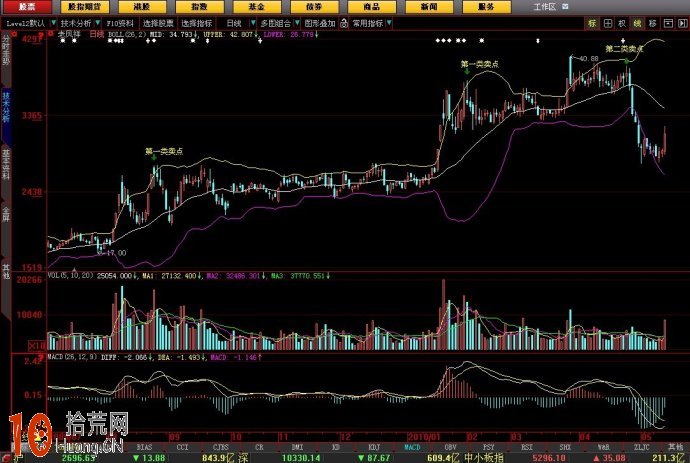Click the 17.00 low price label

pos(116,253)
